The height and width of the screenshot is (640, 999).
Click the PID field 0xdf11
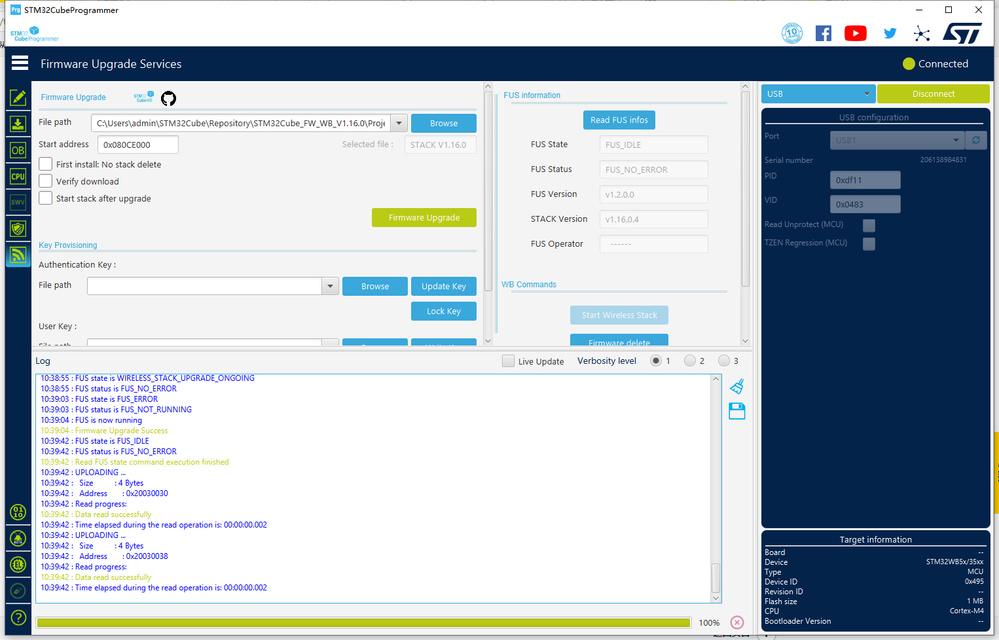click(865, 180)
